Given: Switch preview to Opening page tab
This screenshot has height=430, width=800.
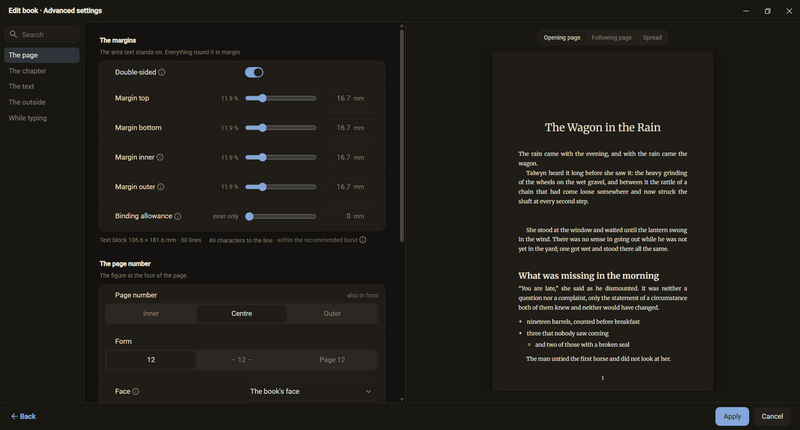Looking at the screenshot, I should [562, 37].
